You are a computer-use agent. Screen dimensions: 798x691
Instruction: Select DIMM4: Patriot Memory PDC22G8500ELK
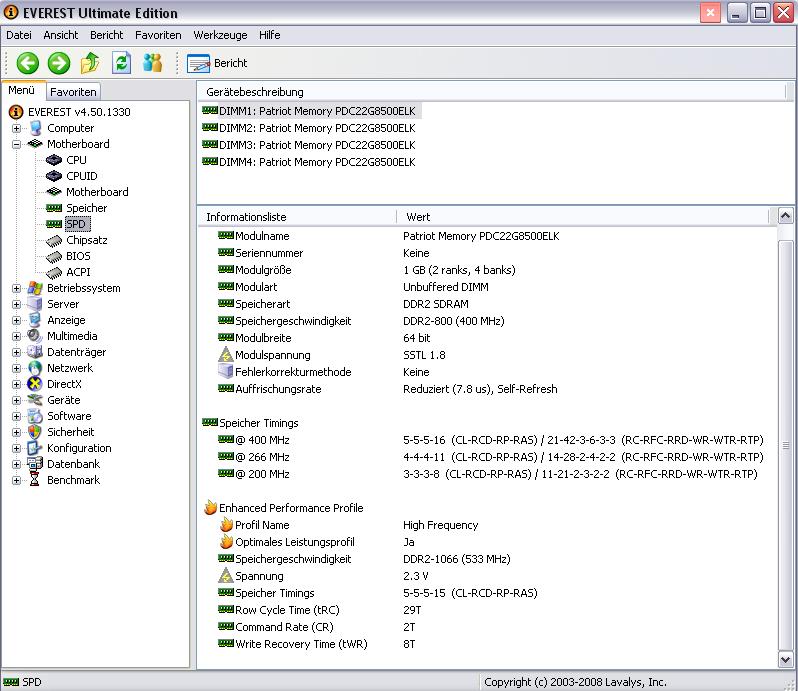click(x=308, y=162)
